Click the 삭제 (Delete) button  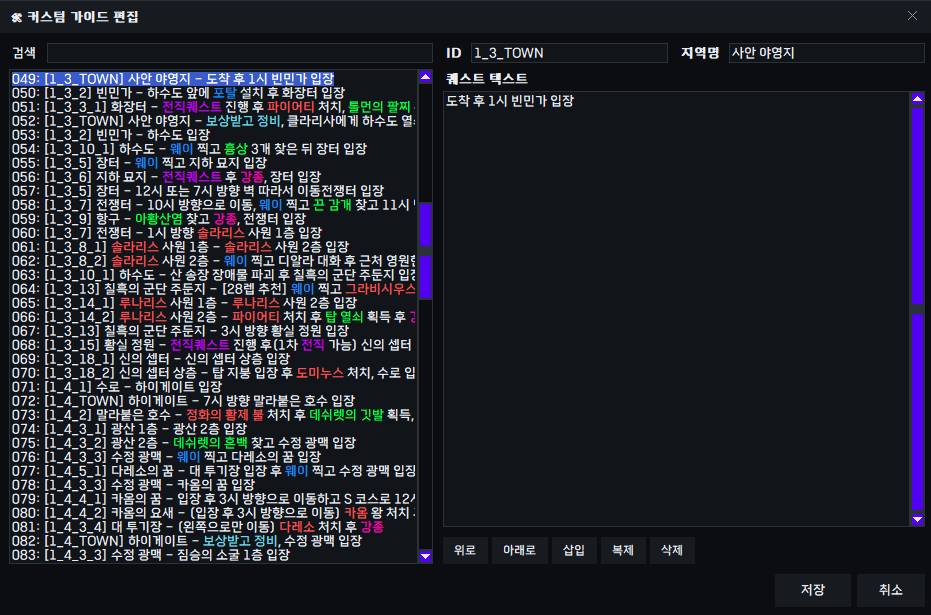point(671,550)
